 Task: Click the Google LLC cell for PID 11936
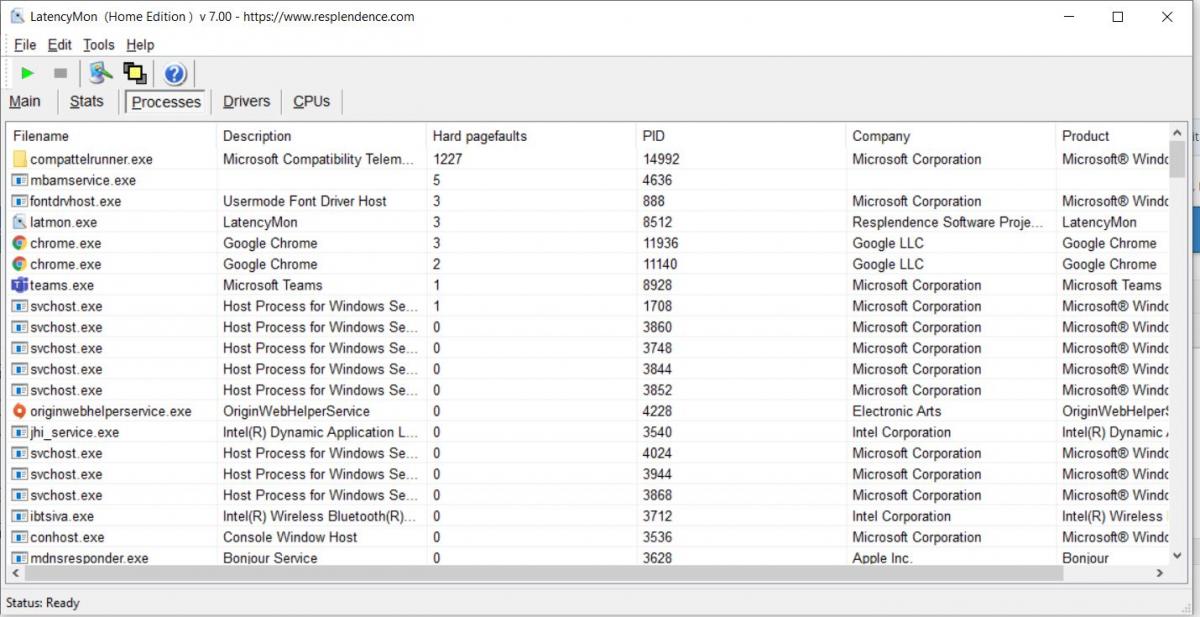tap(888, 243)
